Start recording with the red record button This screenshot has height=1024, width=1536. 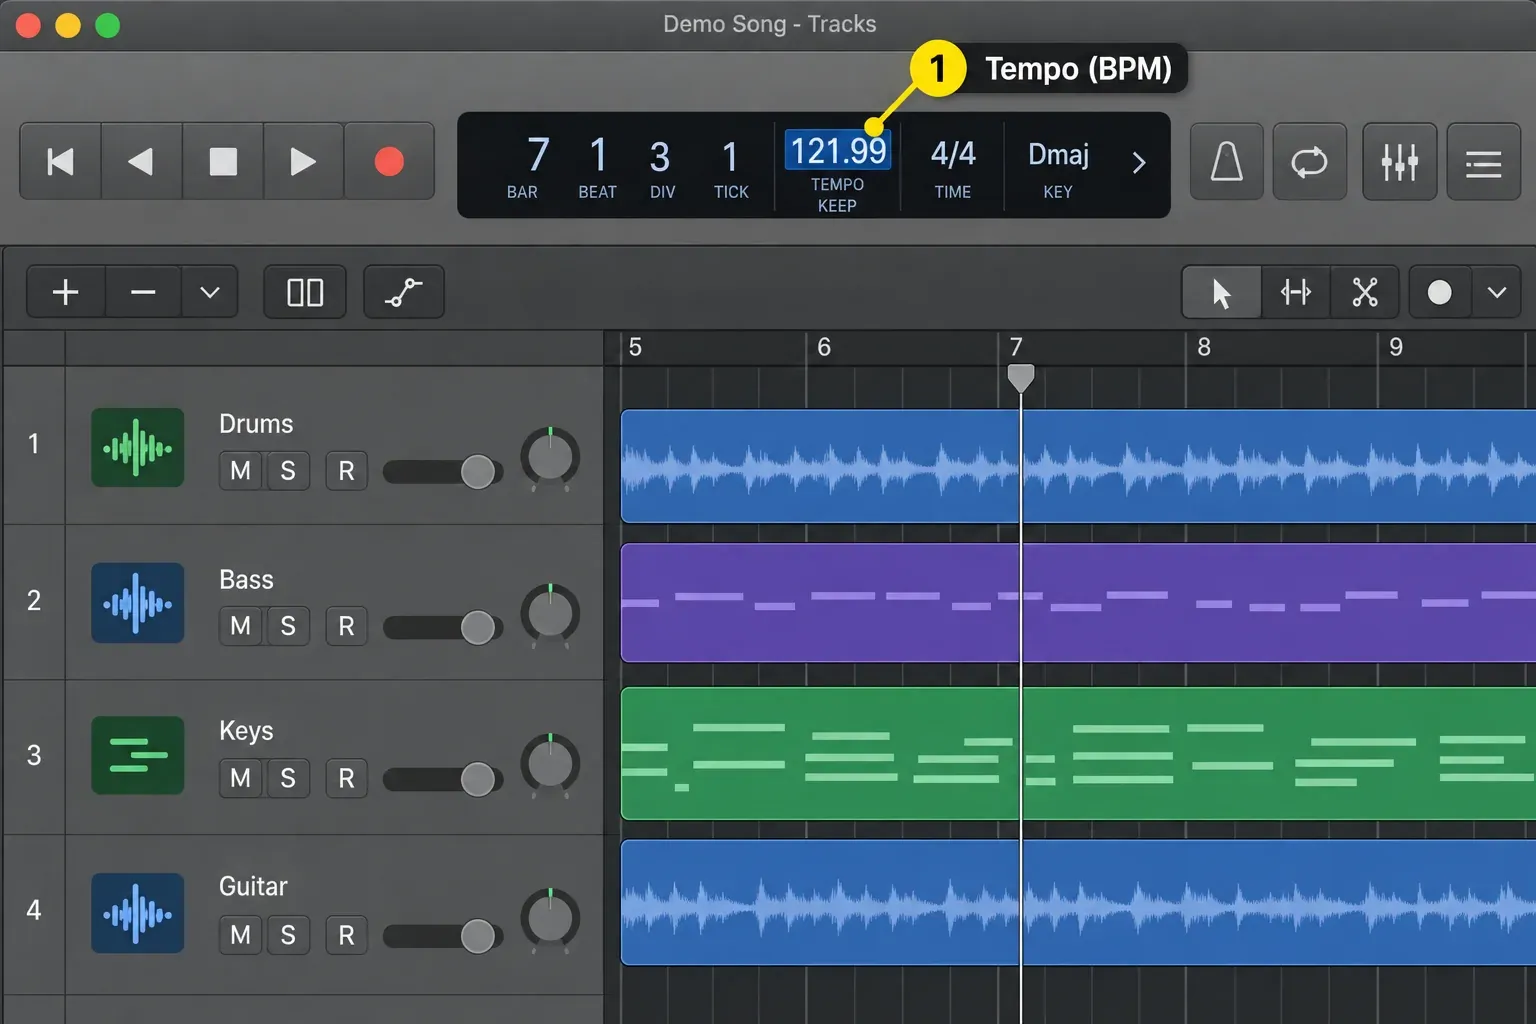(389, 161)
